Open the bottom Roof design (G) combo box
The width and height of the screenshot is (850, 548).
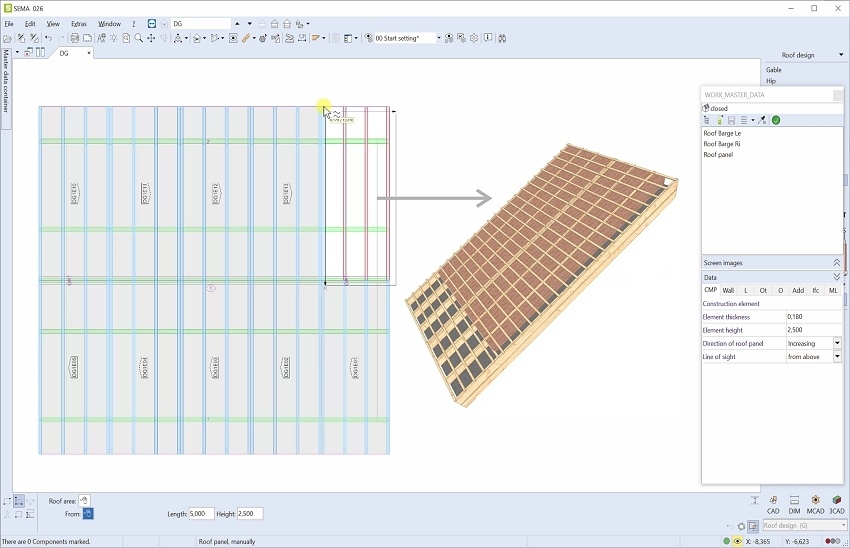(804, 525)
